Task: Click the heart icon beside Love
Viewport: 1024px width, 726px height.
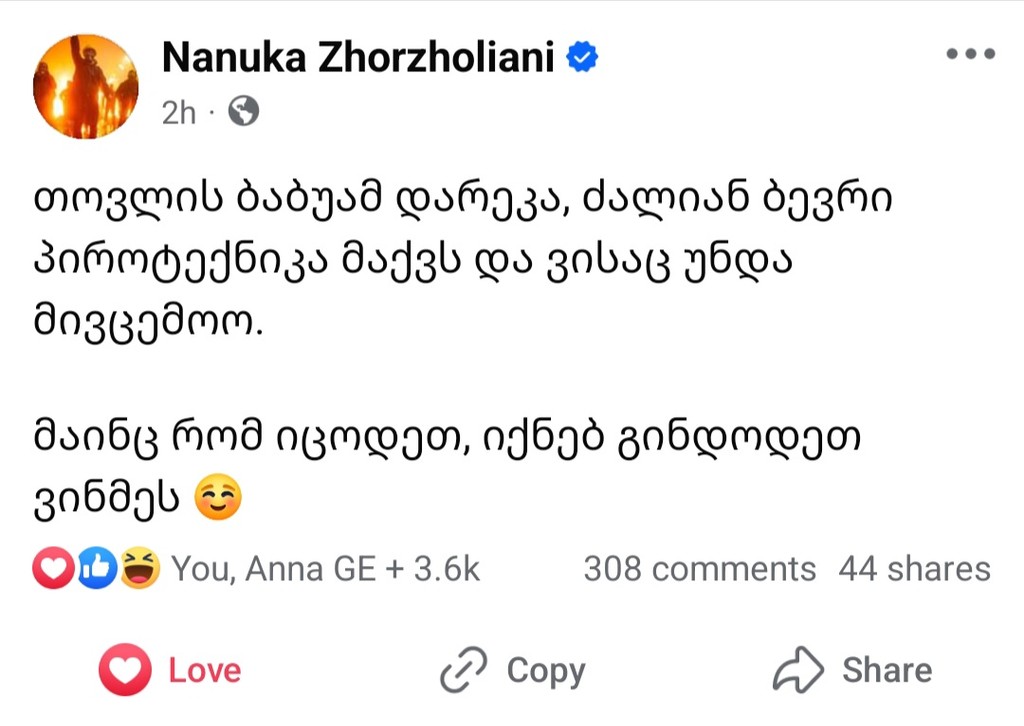Action: pyautogui.click(x=127, y=669)
